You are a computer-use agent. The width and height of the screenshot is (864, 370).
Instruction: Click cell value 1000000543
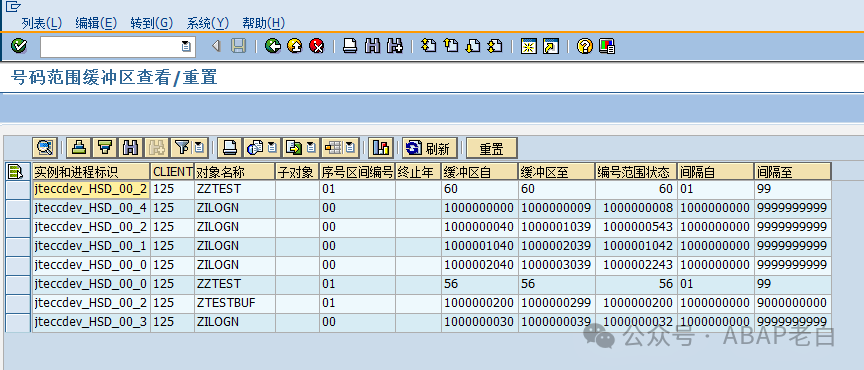coord(636,227)
